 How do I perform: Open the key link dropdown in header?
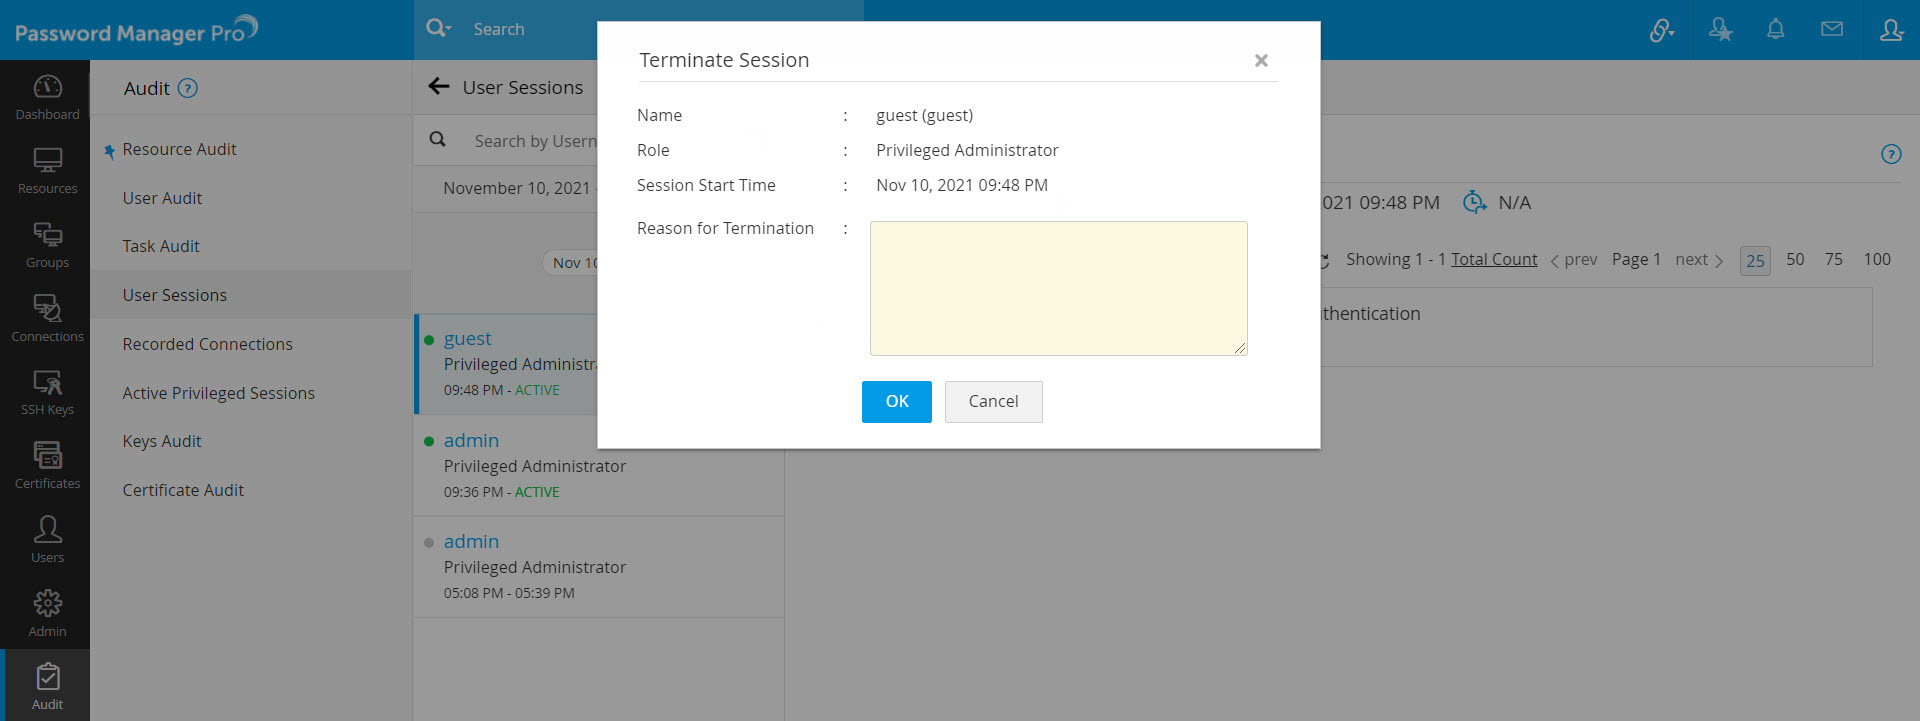pyautogui.click(x=1662, y=30)
